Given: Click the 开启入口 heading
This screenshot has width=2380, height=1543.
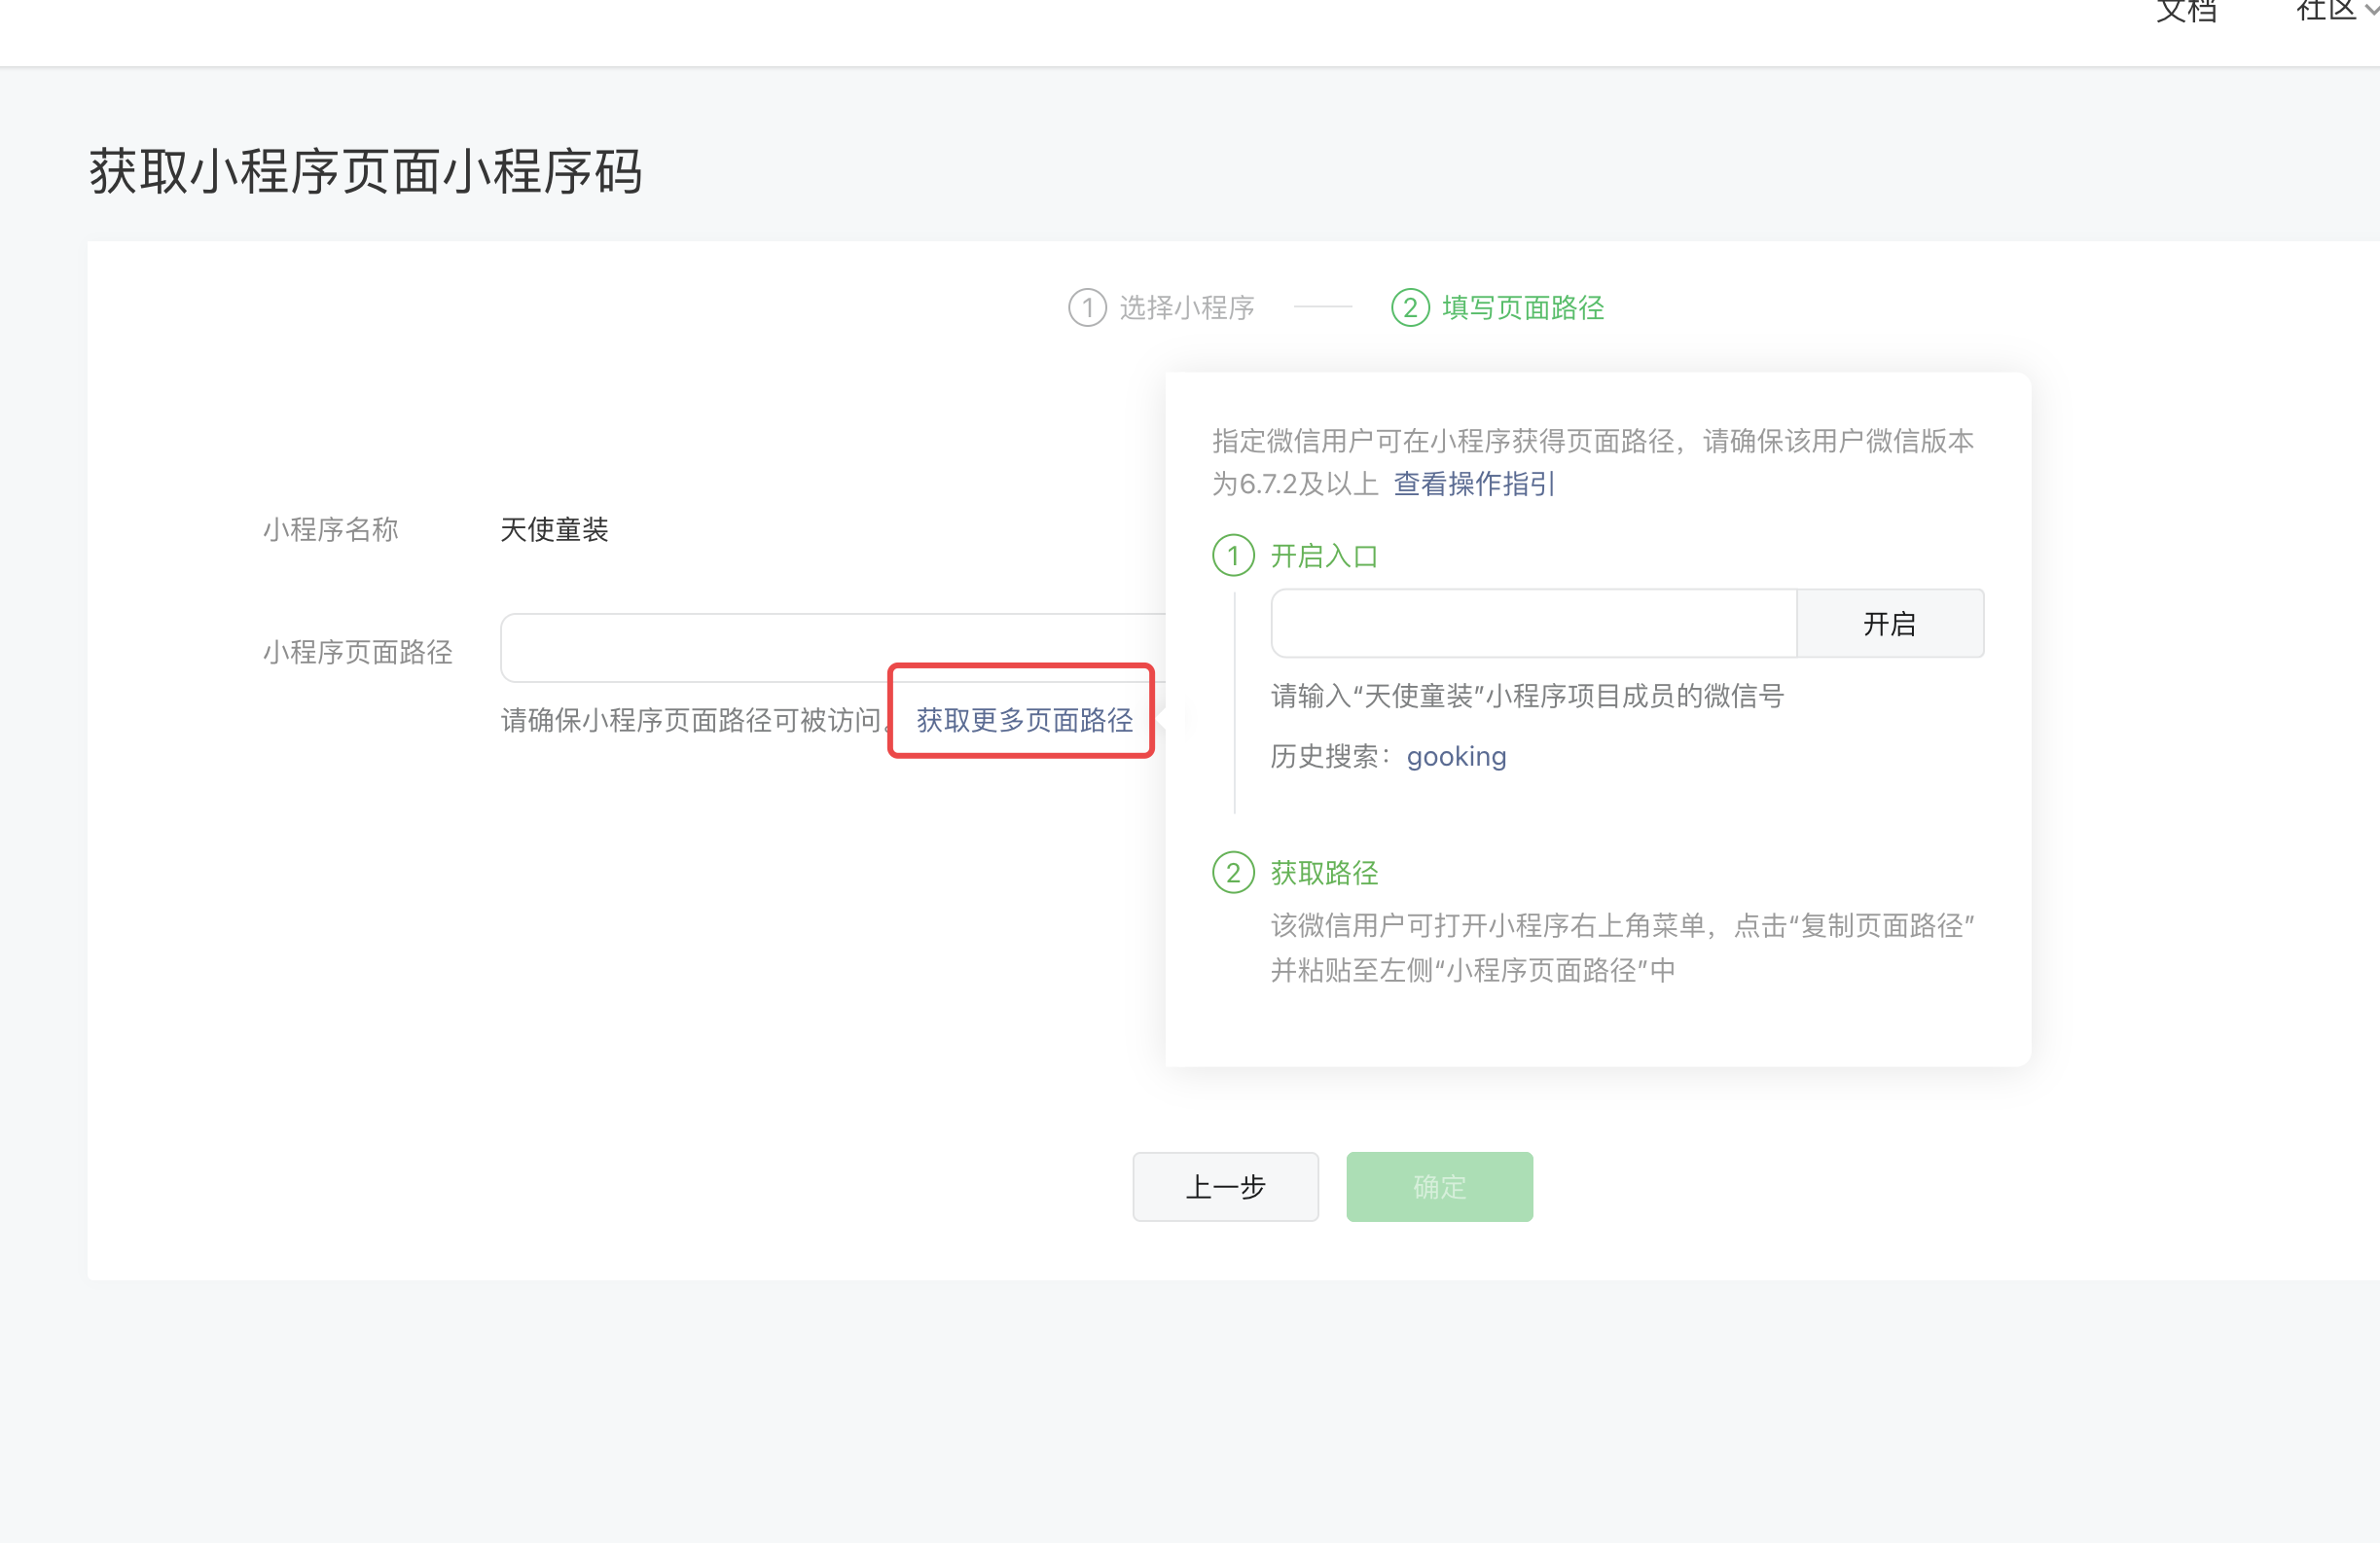Looking at the screenshot, I should (x=1324, y=556).
